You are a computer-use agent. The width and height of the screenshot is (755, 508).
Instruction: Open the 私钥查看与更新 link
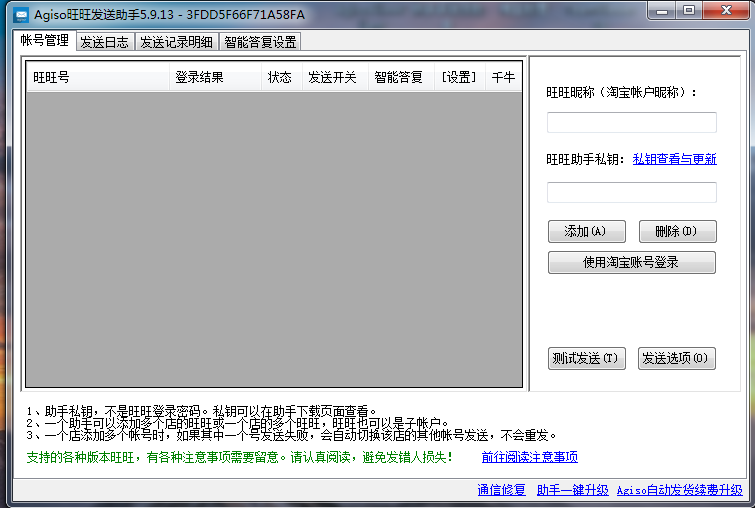tap(675, 159)
